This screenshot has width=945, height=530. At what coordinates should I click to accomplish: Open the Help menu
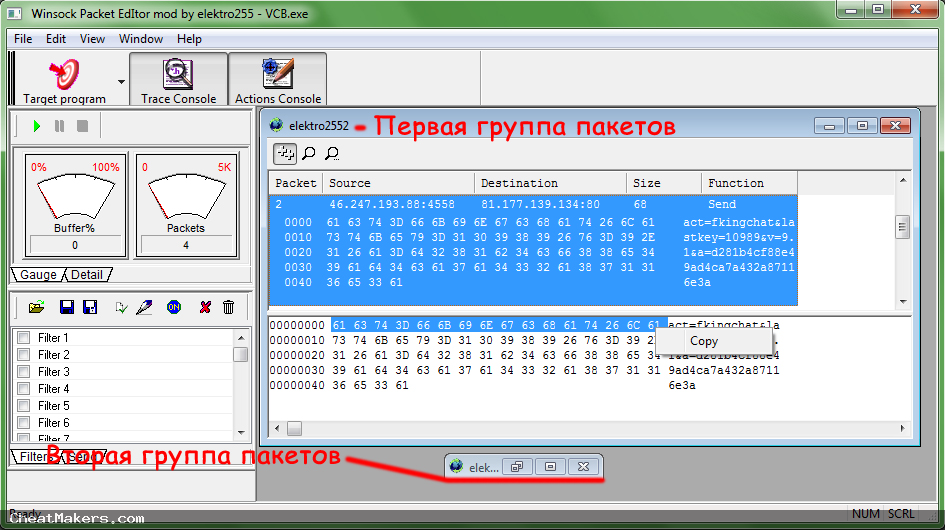click(x=189, y=39)
